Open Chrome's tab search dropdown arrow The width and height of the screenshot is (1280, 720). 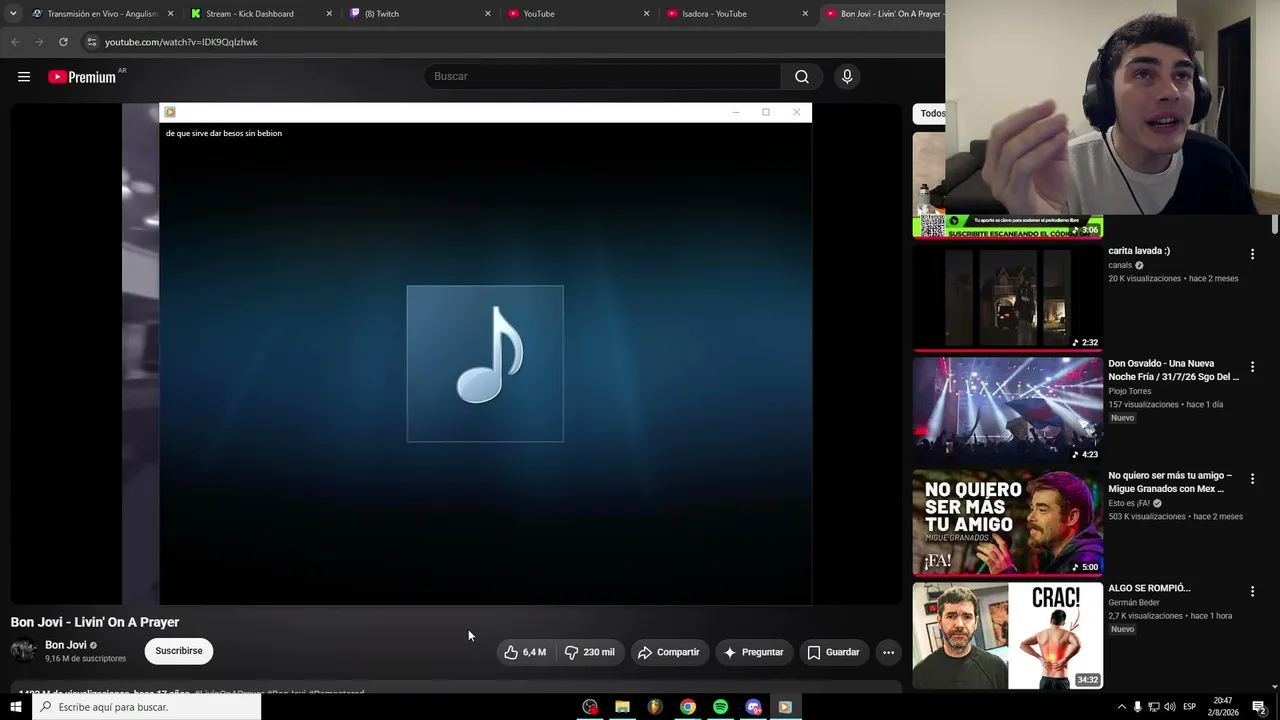pyautogui.click(x=13, y=14)
